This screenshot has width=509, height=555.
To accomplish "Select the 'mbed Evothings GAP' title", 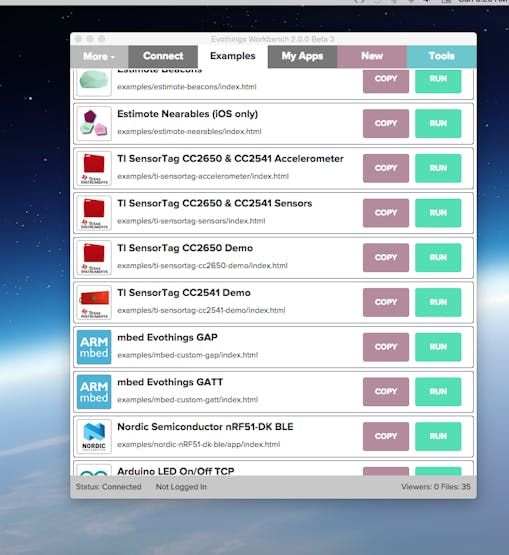I will click(167, 337).
